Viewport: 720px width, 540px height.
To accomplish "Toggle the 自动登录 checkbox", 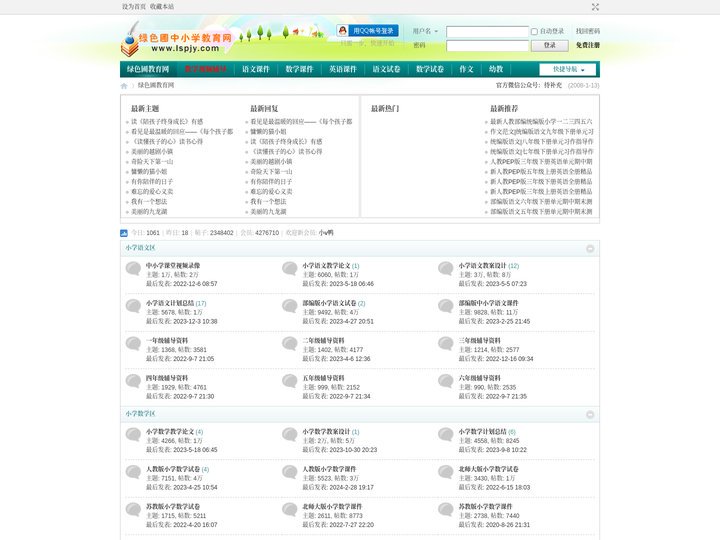I will coord(534,32).
